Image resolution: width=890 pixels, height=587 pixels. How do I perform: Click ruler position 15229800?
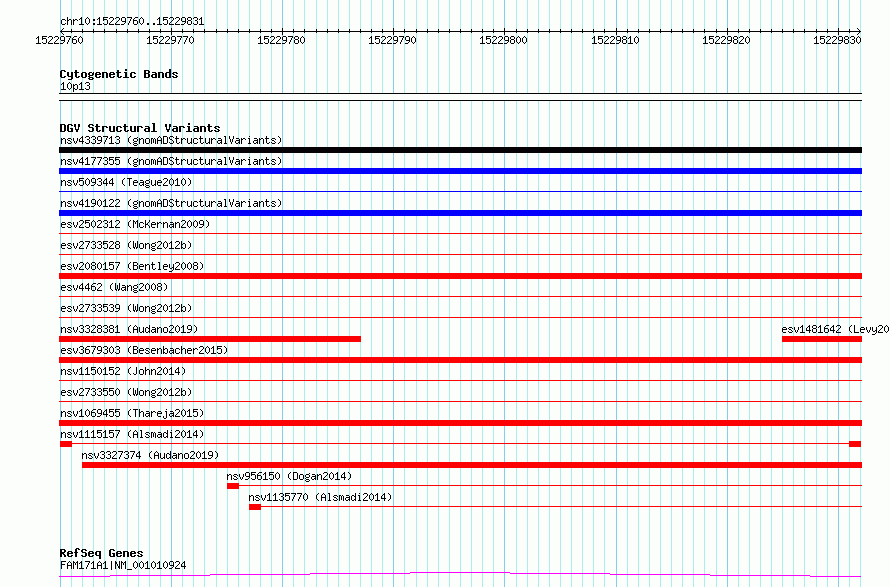pos(503,40)
